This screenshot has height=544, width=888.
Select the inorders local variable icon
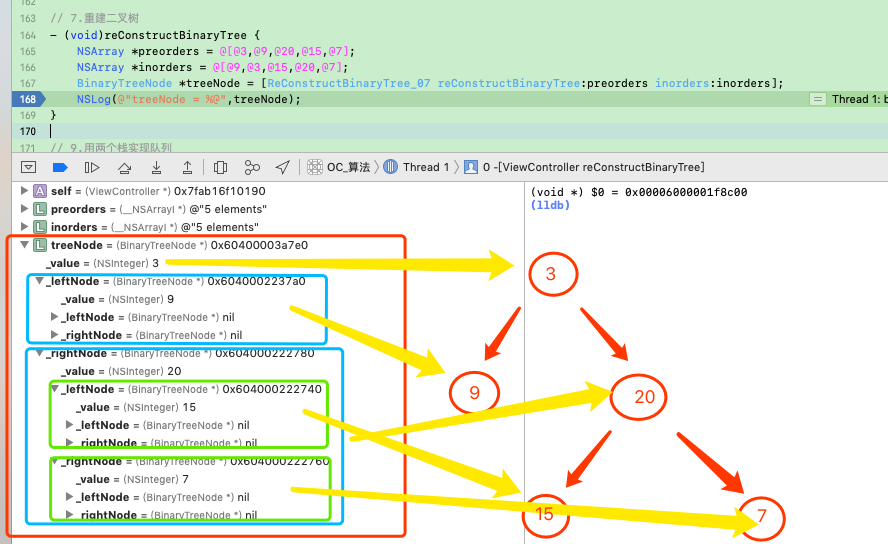tap(40, 227)
